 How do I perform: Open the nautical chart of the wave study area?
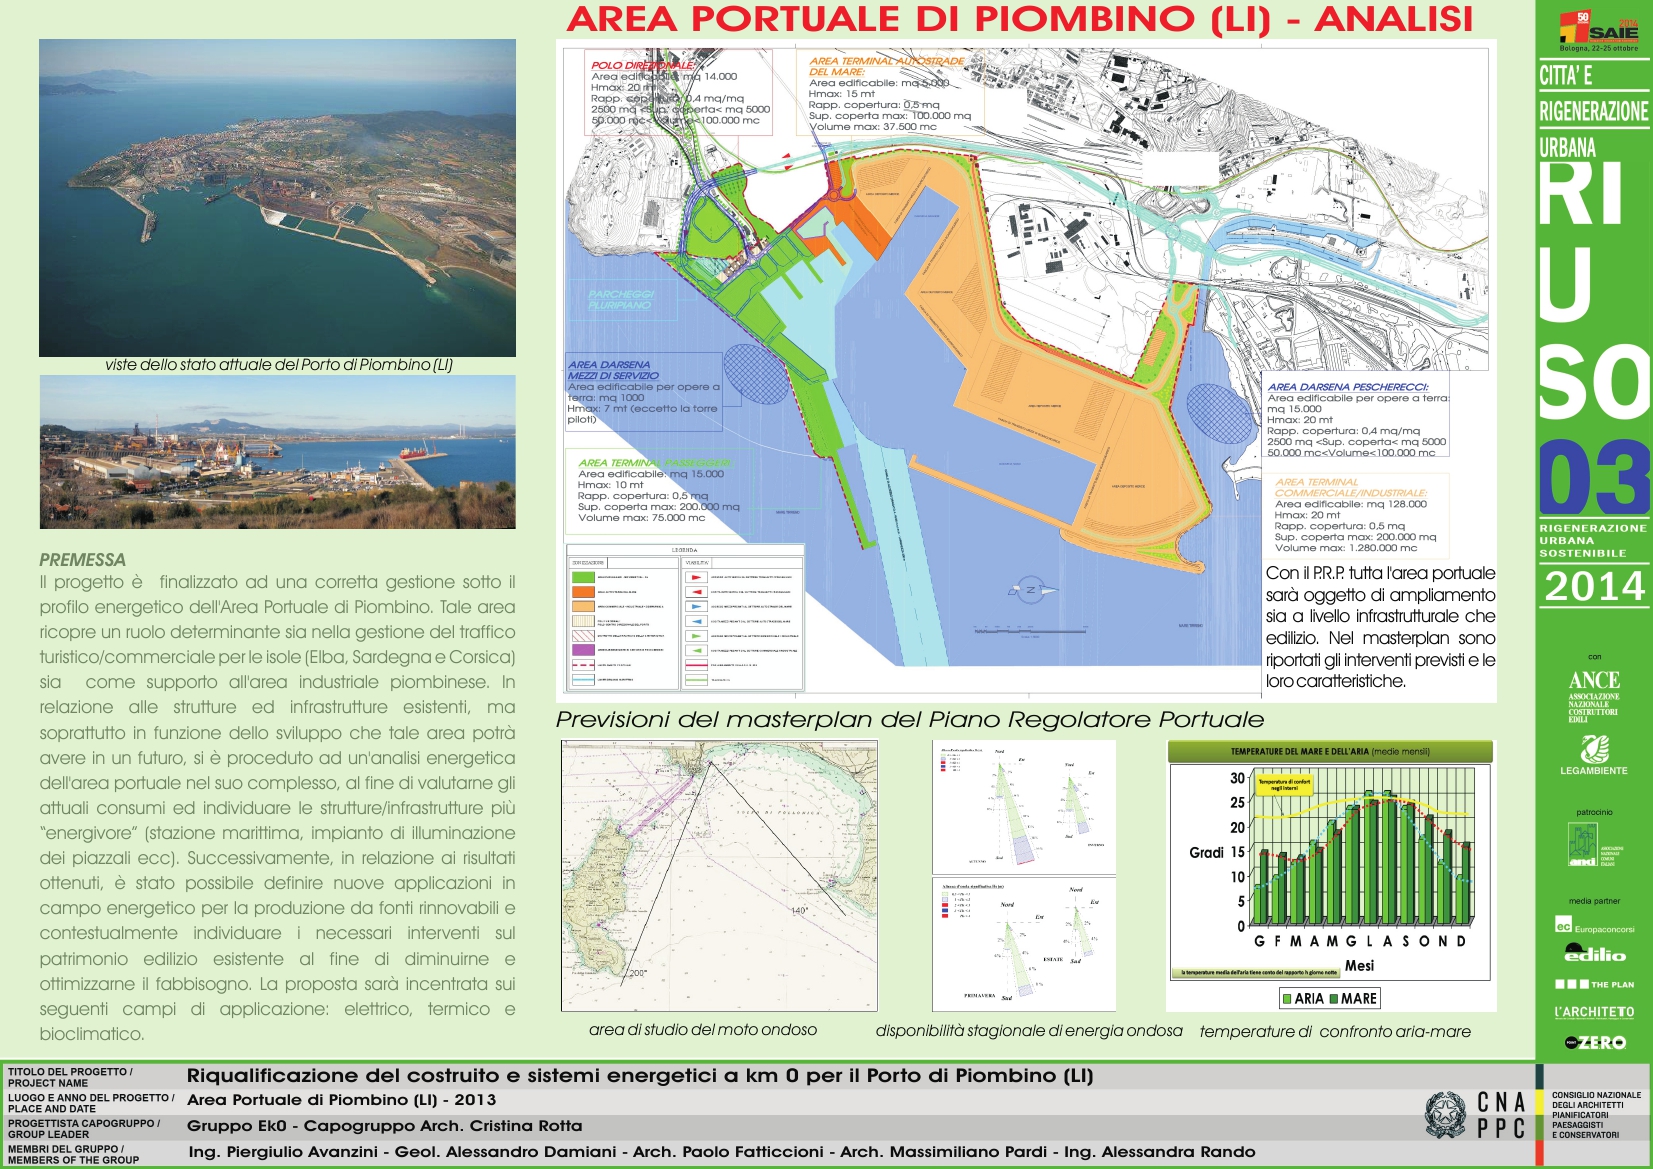[719, 875]
